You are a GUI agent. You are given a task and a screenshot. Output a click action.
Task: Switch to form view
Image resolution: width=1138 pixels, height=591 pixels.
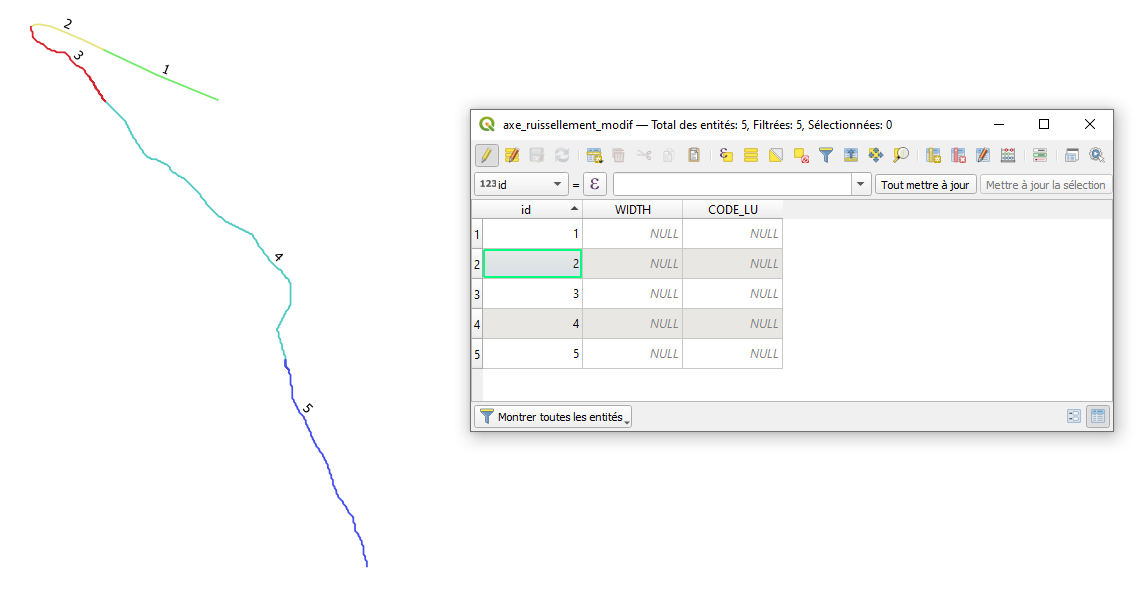click(x=1074, y=417)
